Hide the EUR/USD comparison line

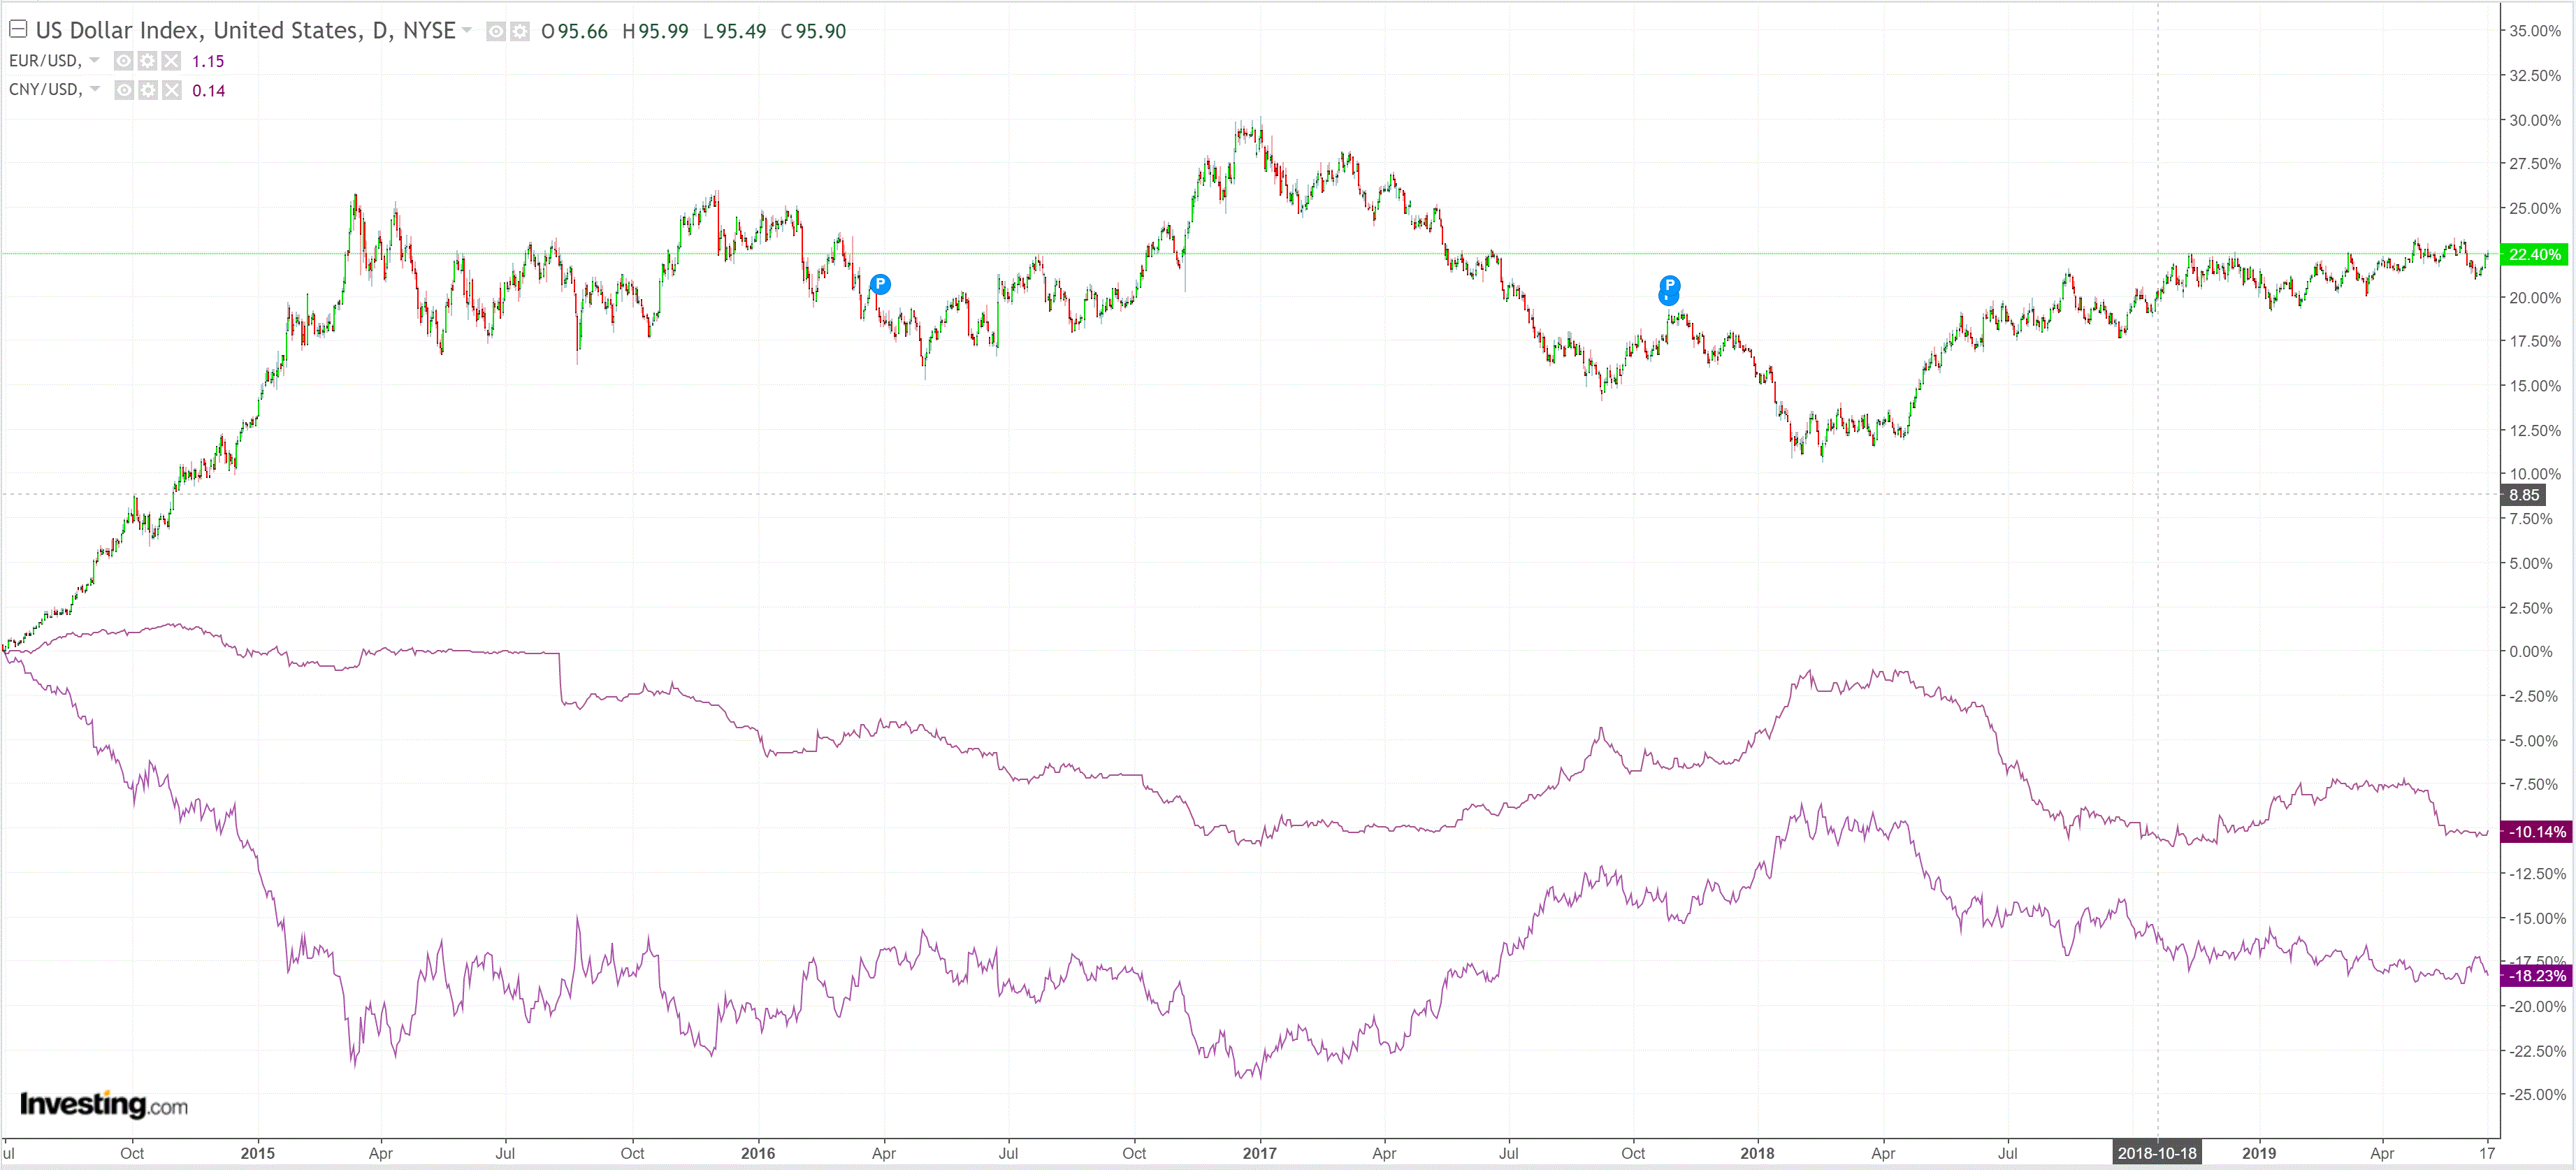coord(123,61)
